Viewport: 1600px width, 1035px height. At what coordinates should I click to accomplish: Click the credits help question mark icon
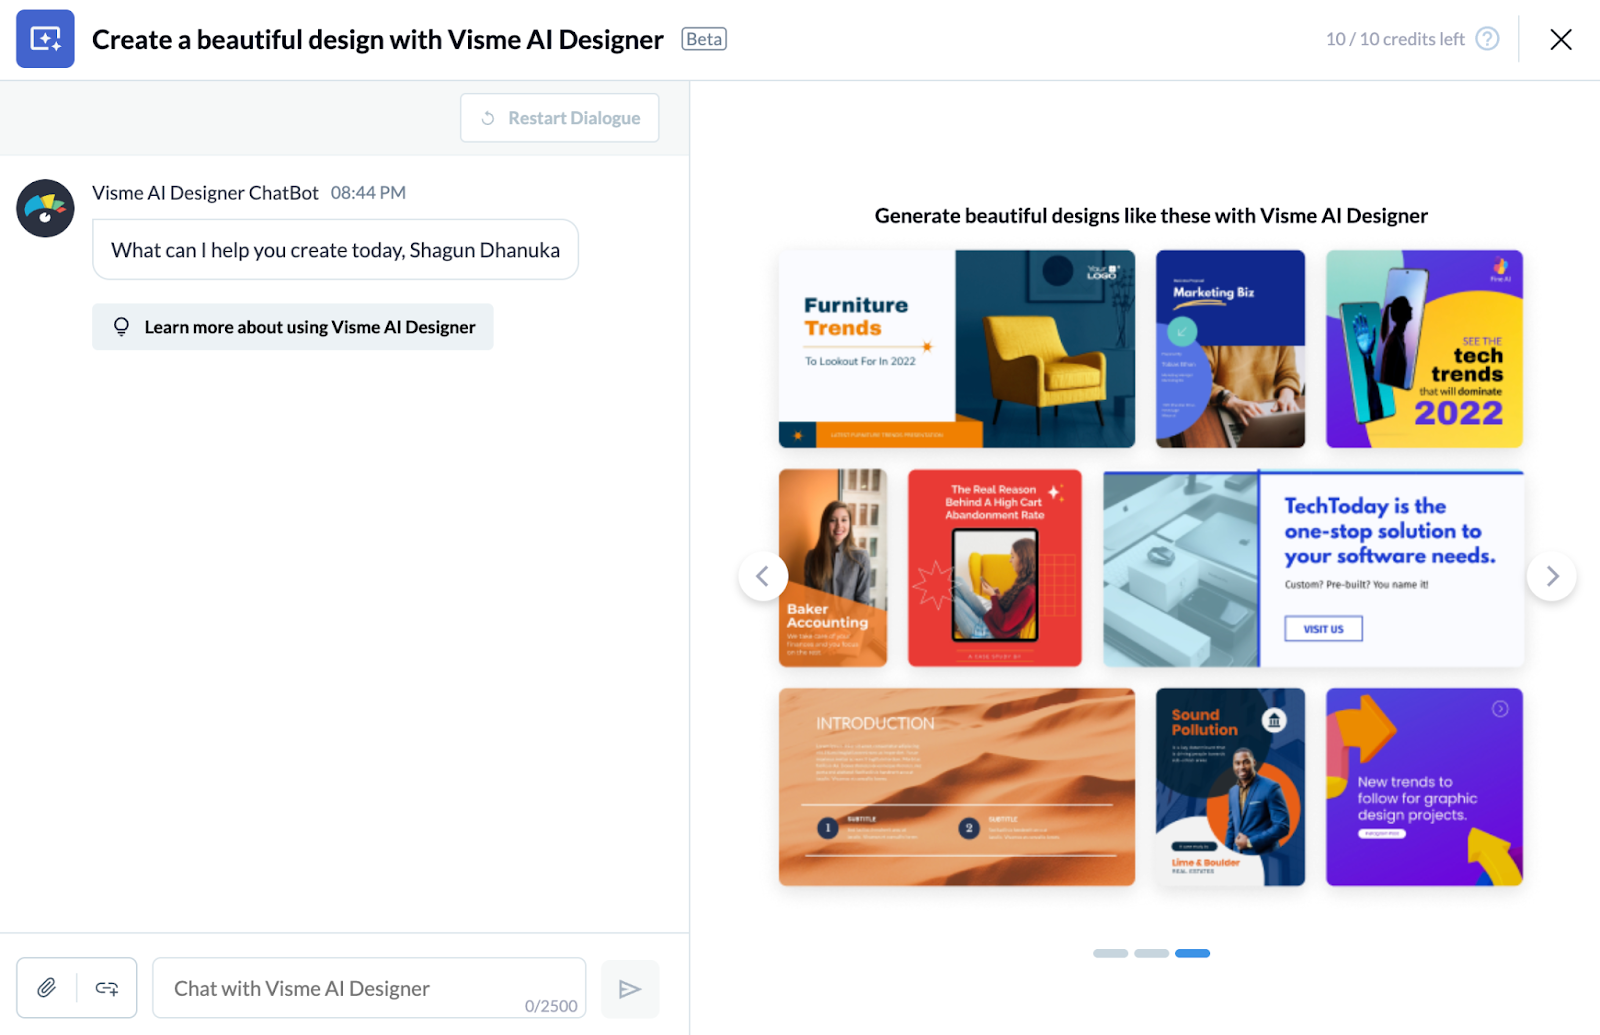(x=1488, y=39)
